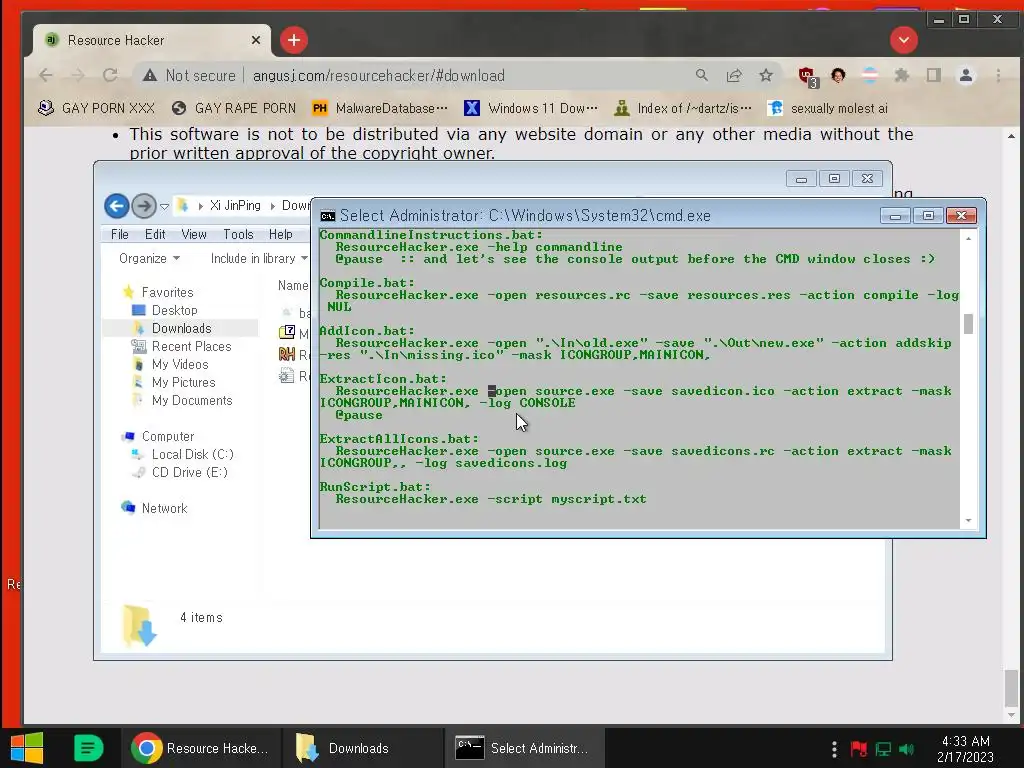Go back in Chrome browser

tap(46, 75)
